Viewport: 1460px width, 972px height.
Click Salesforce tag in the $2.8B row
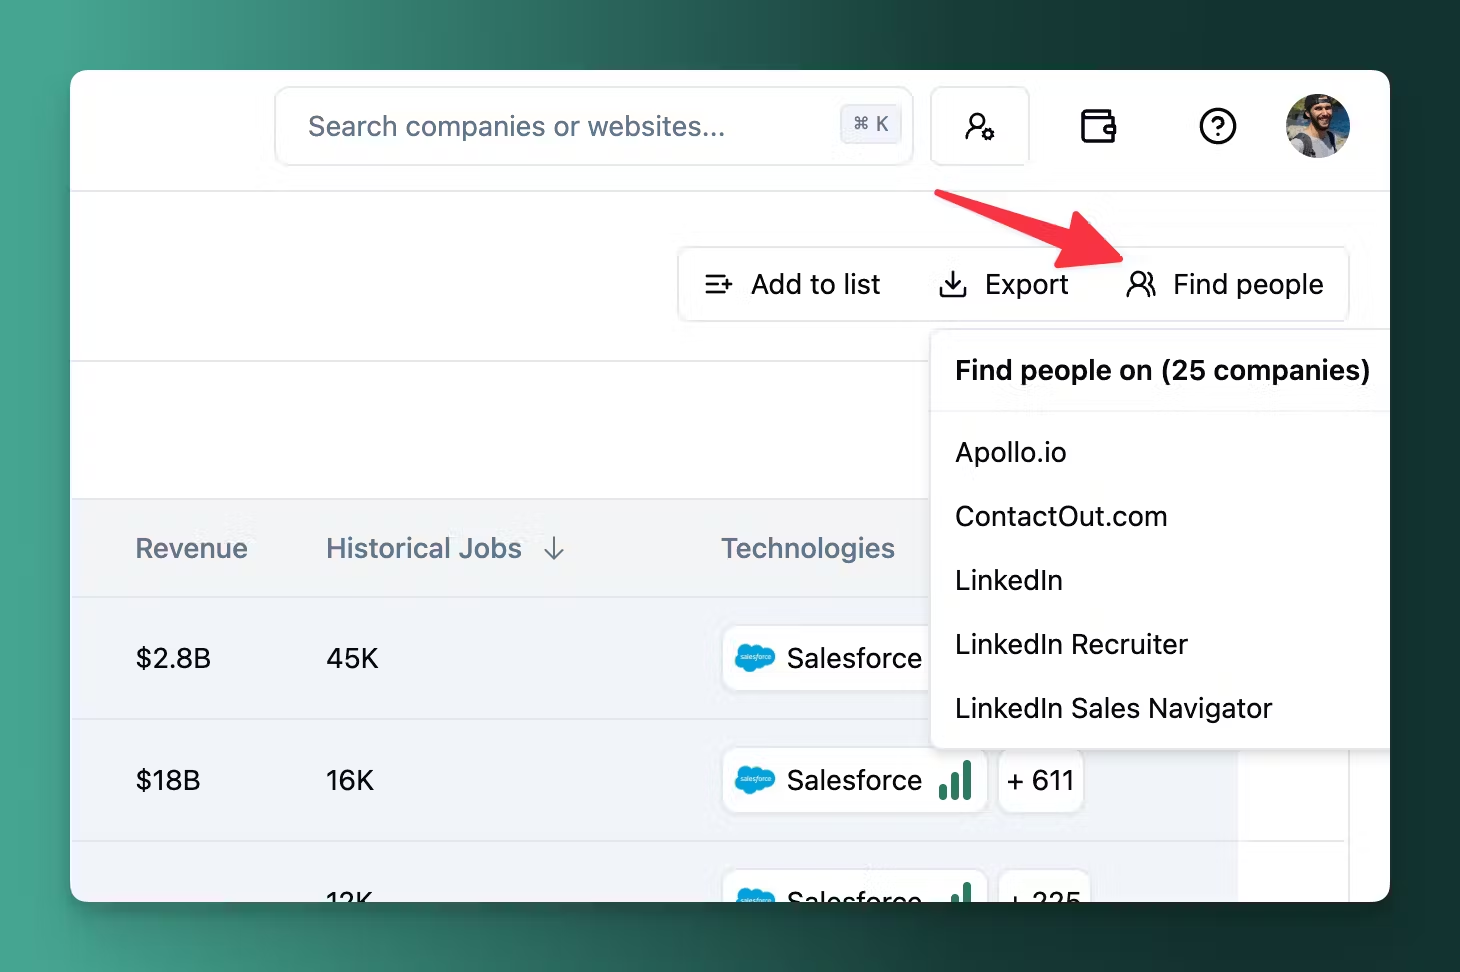pyautogui.click(x=830, y=658)
